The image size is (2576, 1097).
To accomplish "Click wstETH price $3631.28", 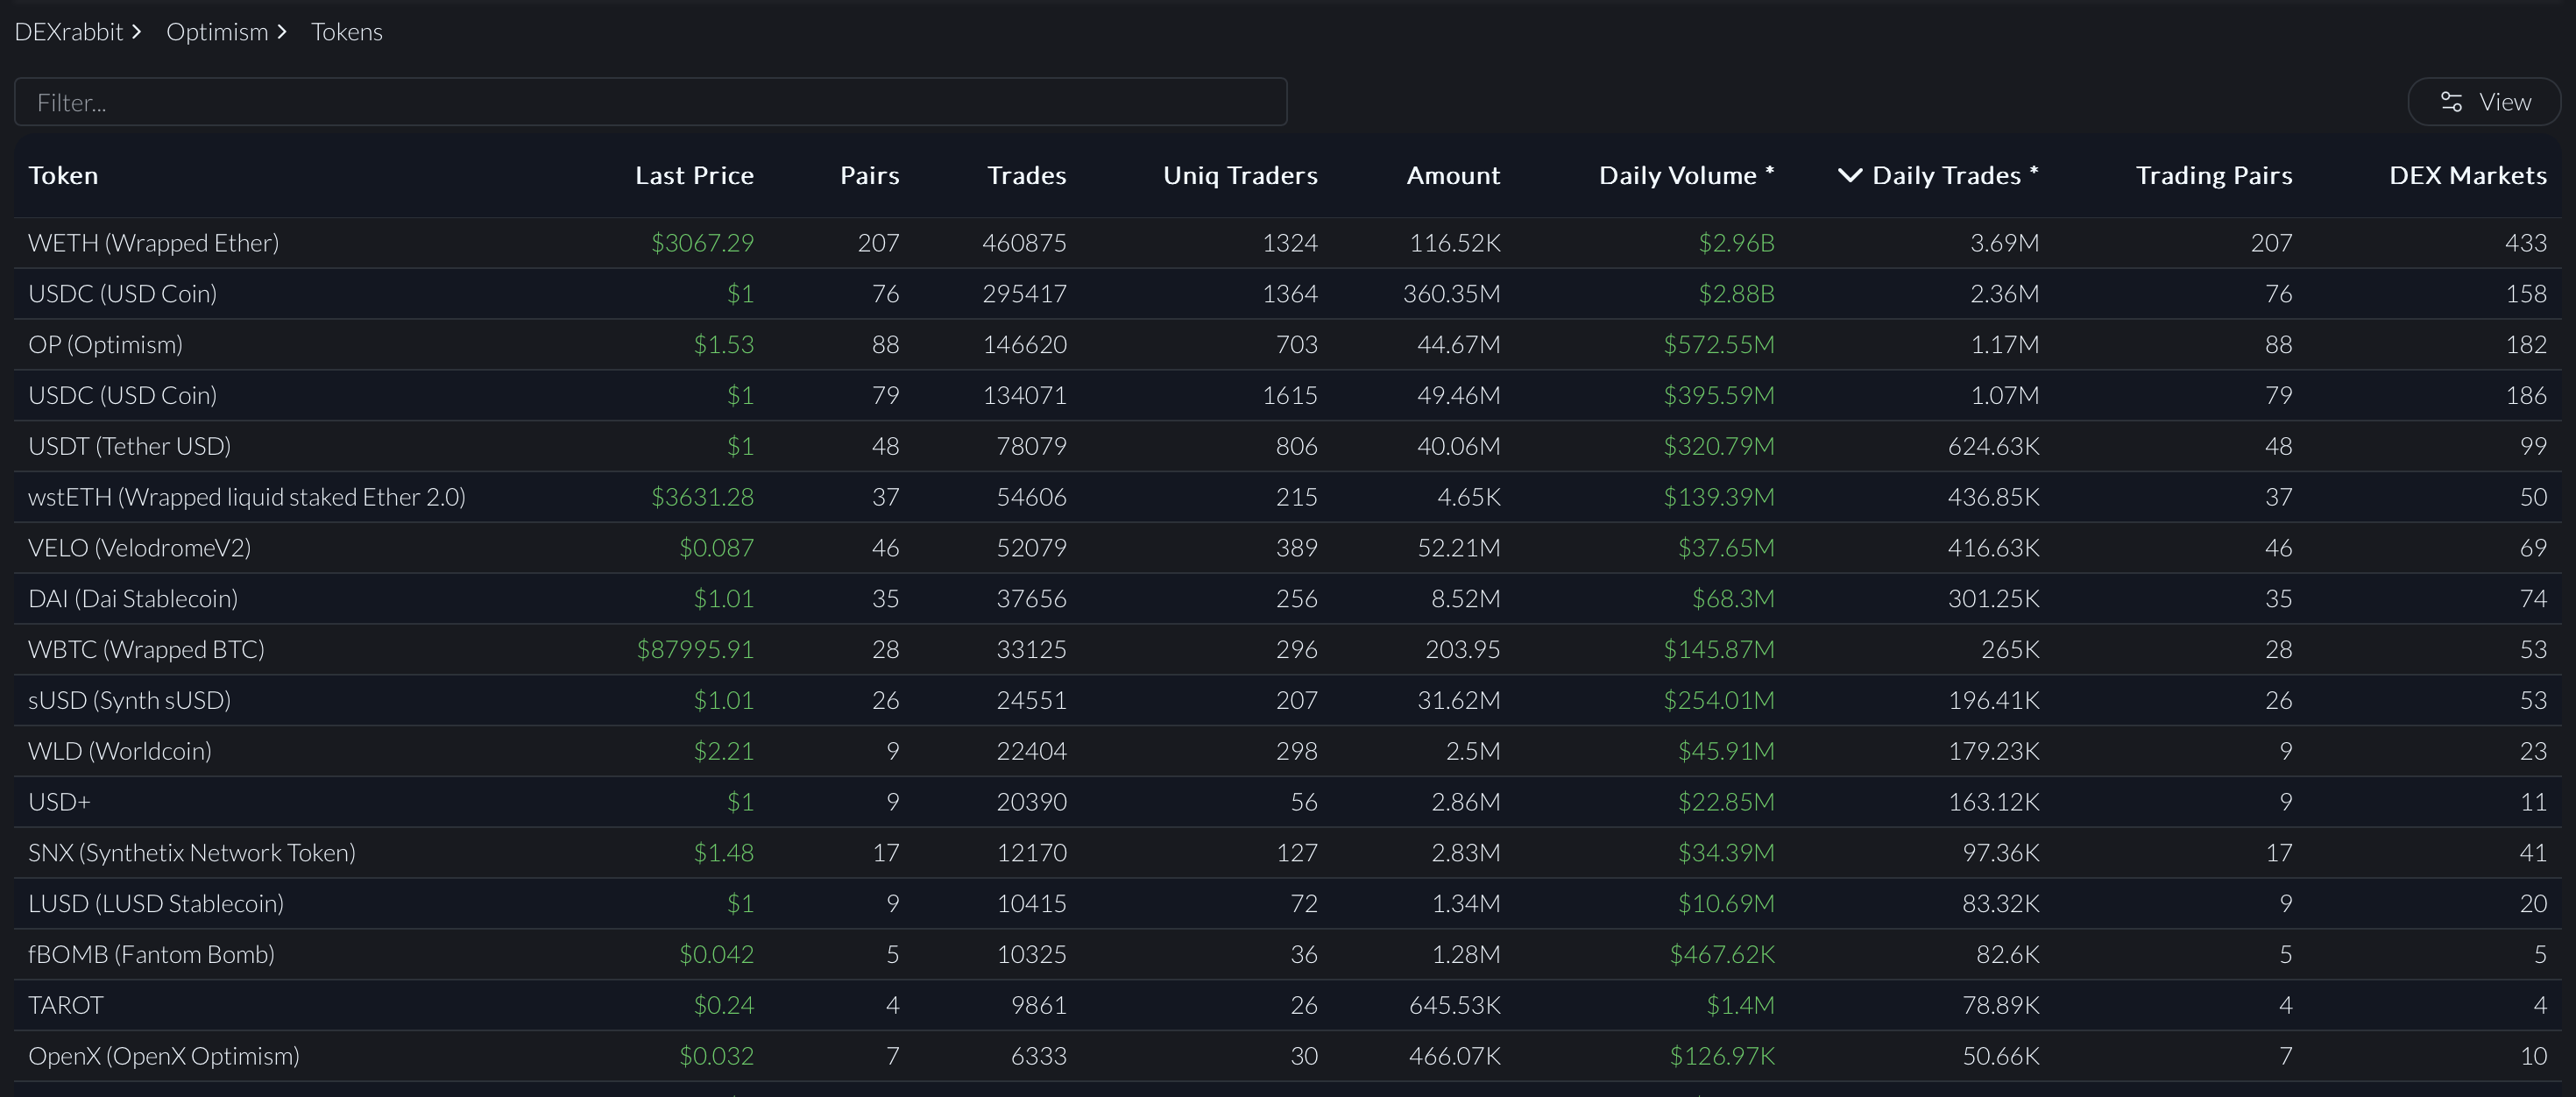I will 702,497.
